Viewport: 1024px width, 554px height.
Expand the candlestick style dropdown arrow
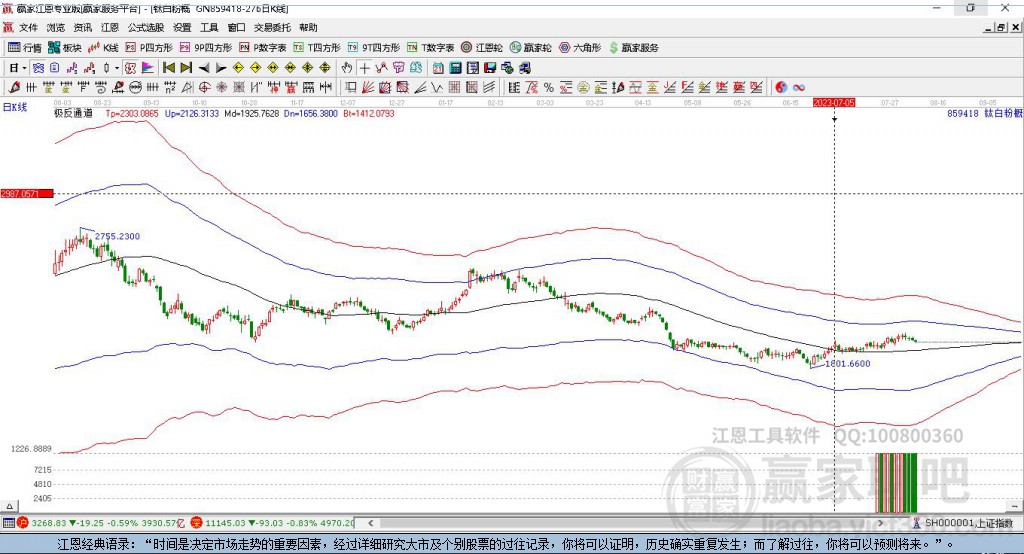pos(117,68)
